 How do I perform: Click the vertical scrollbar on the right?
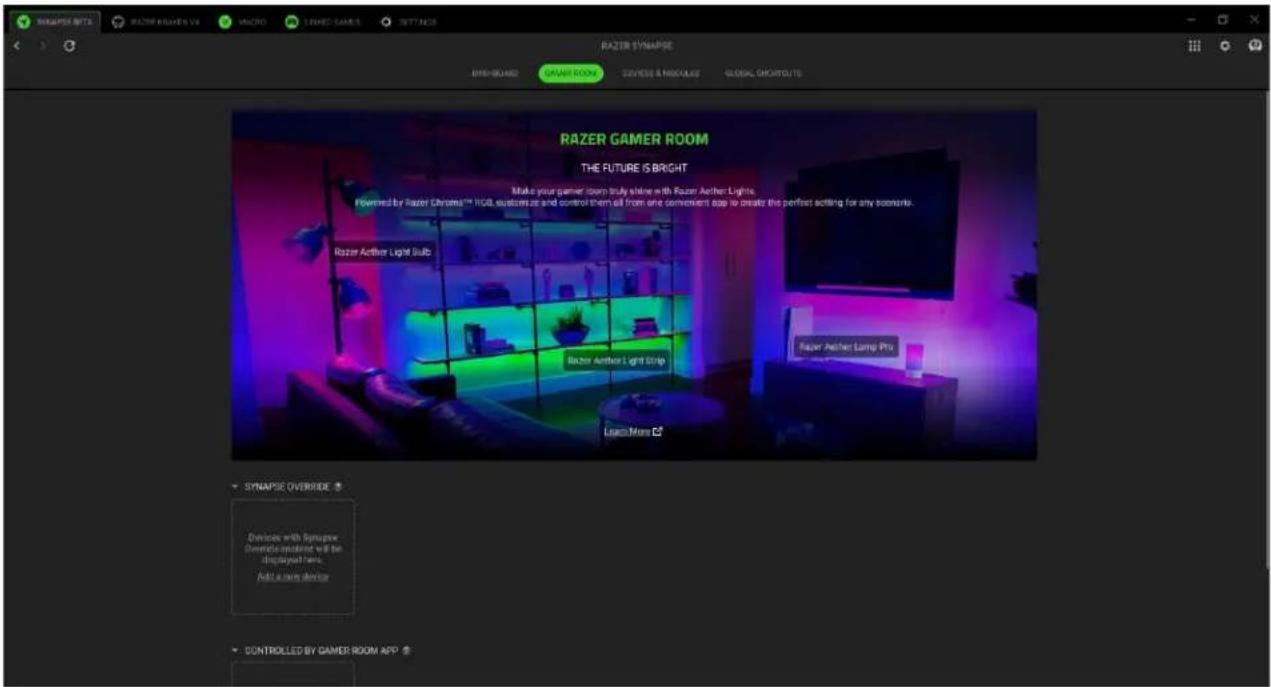1266,330
